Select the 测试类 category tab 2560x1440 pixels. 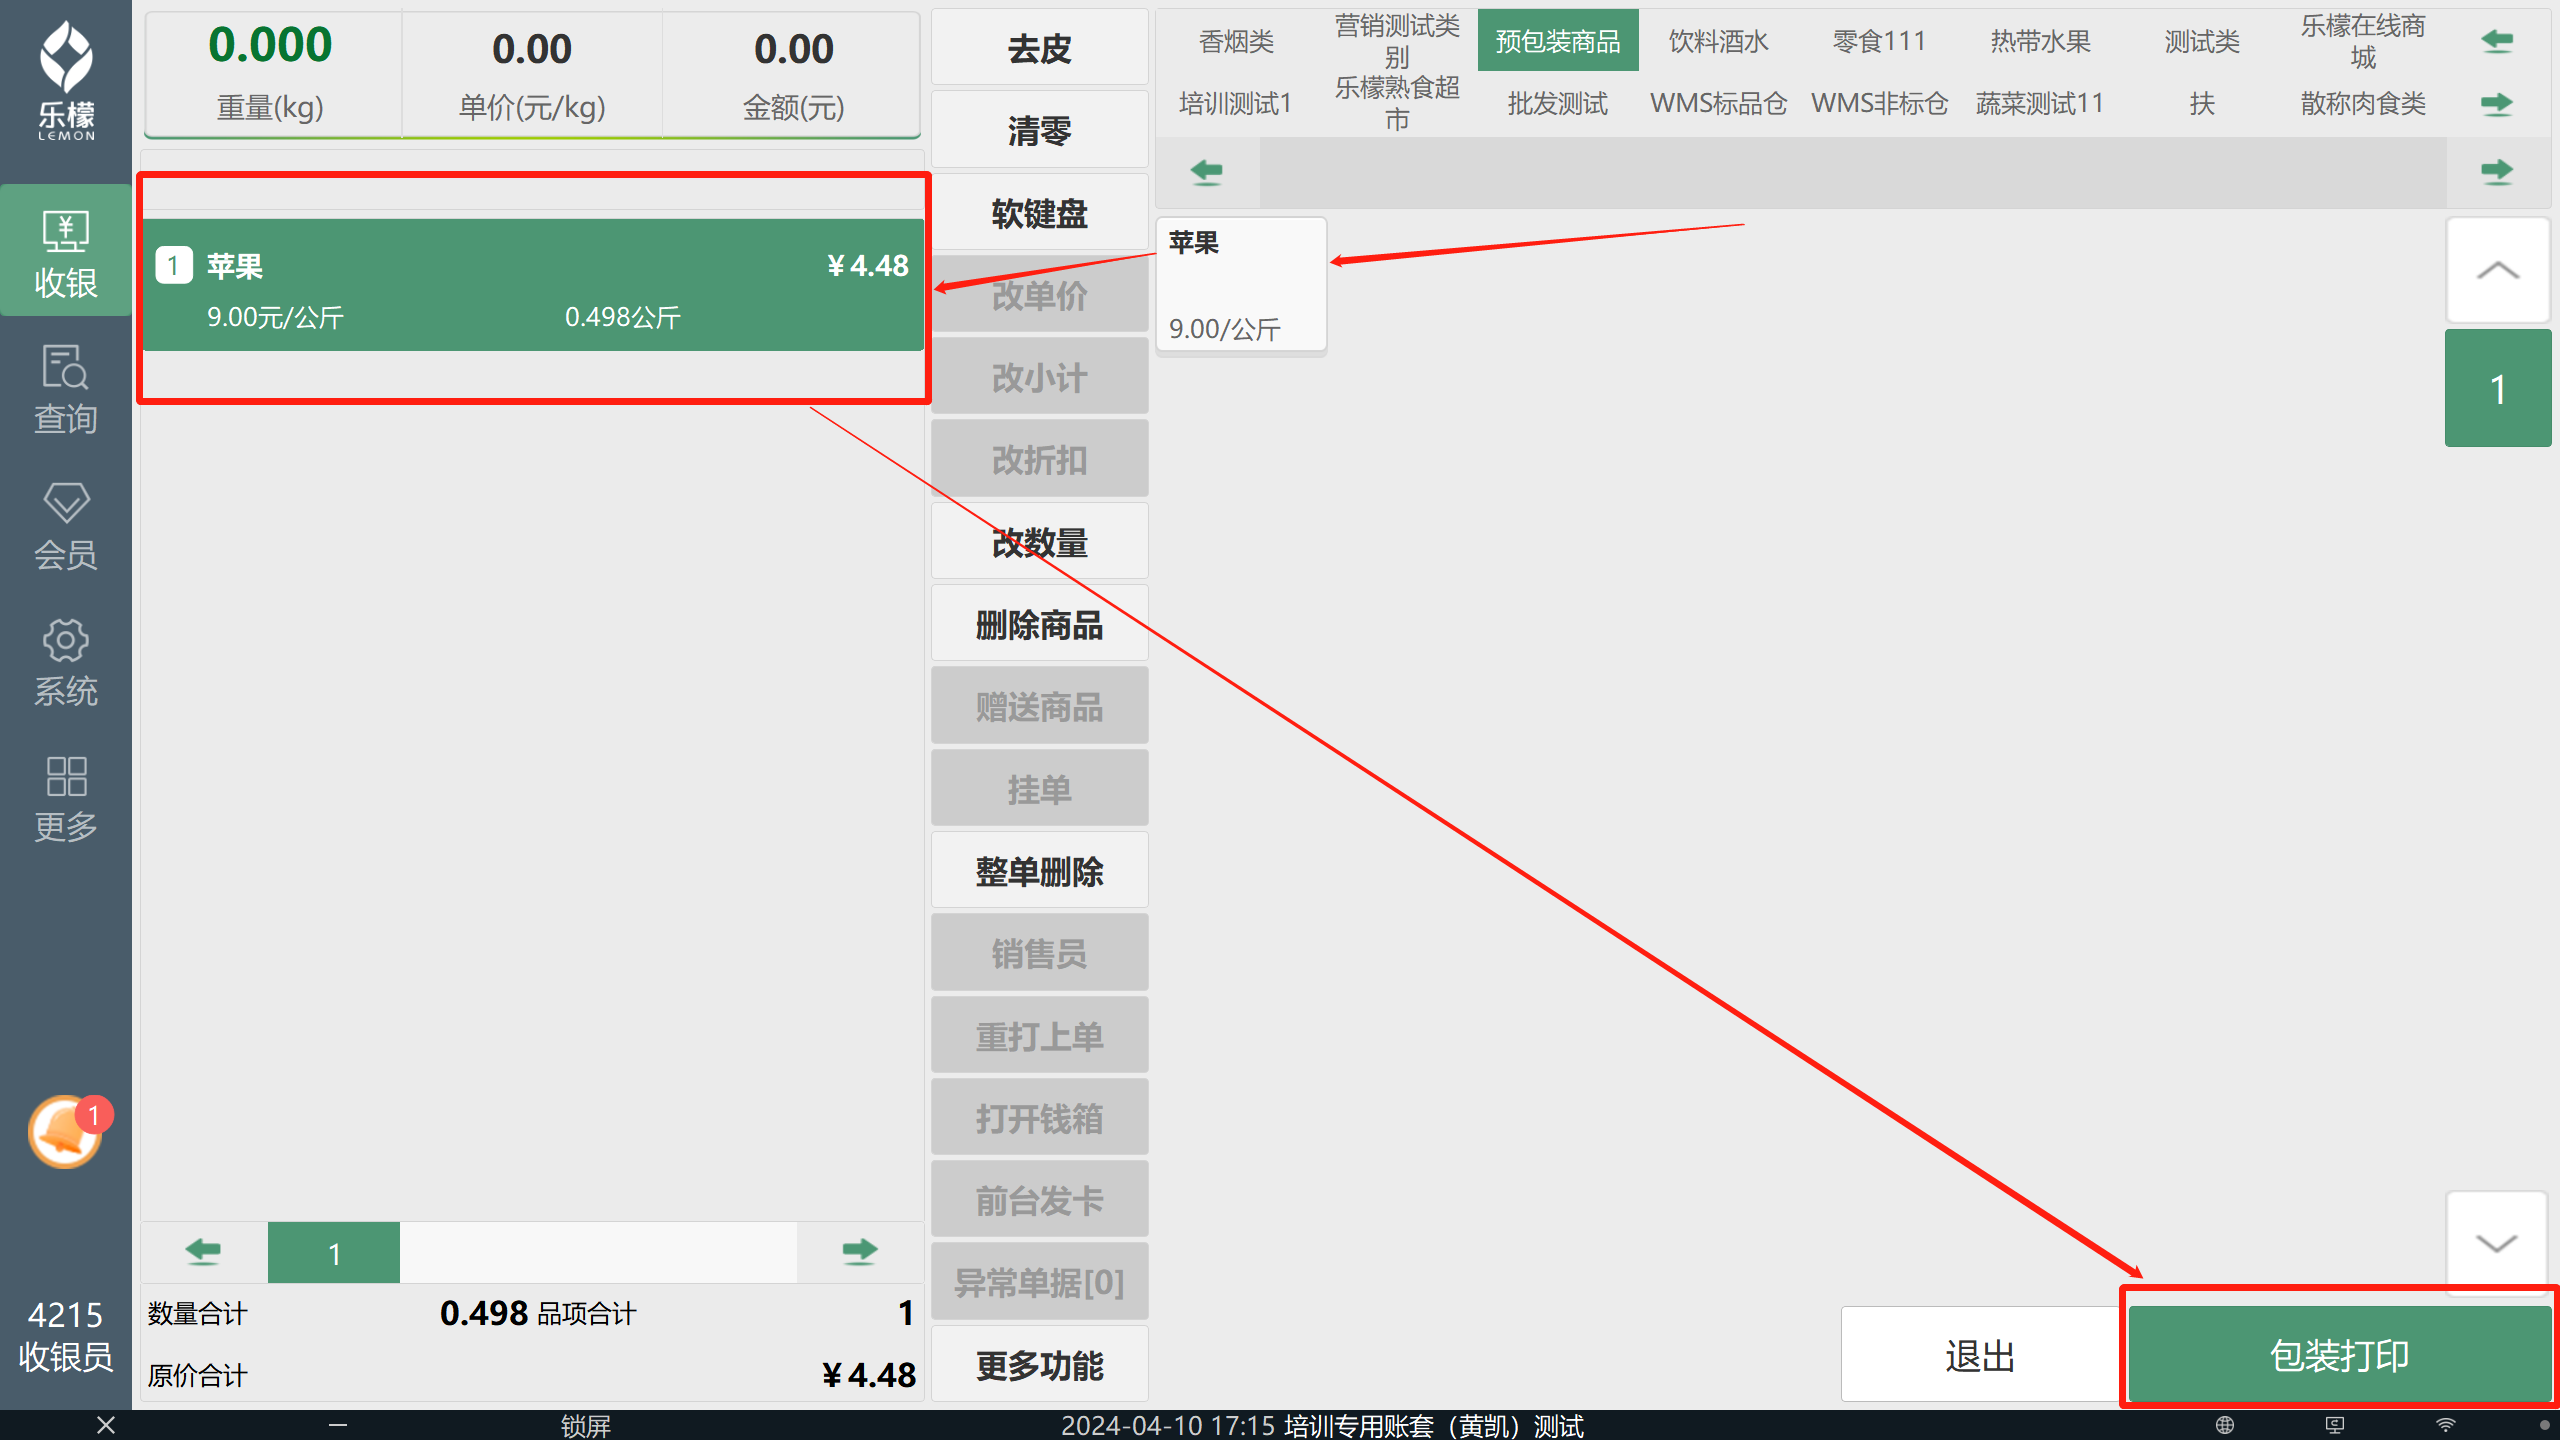pyautogui.click(x=2202, y=41)
